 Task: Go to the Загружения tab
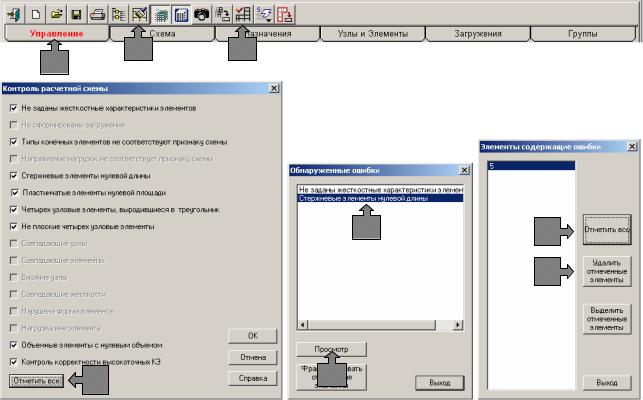coord(478,34)
